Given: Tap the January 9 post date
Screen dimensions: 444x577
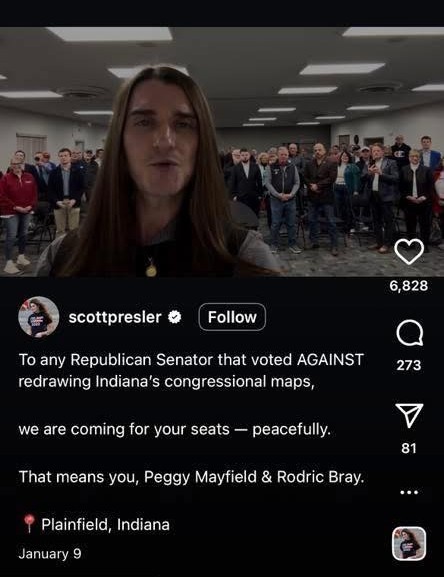Looking at the screenshot, I should pos(50,554).
